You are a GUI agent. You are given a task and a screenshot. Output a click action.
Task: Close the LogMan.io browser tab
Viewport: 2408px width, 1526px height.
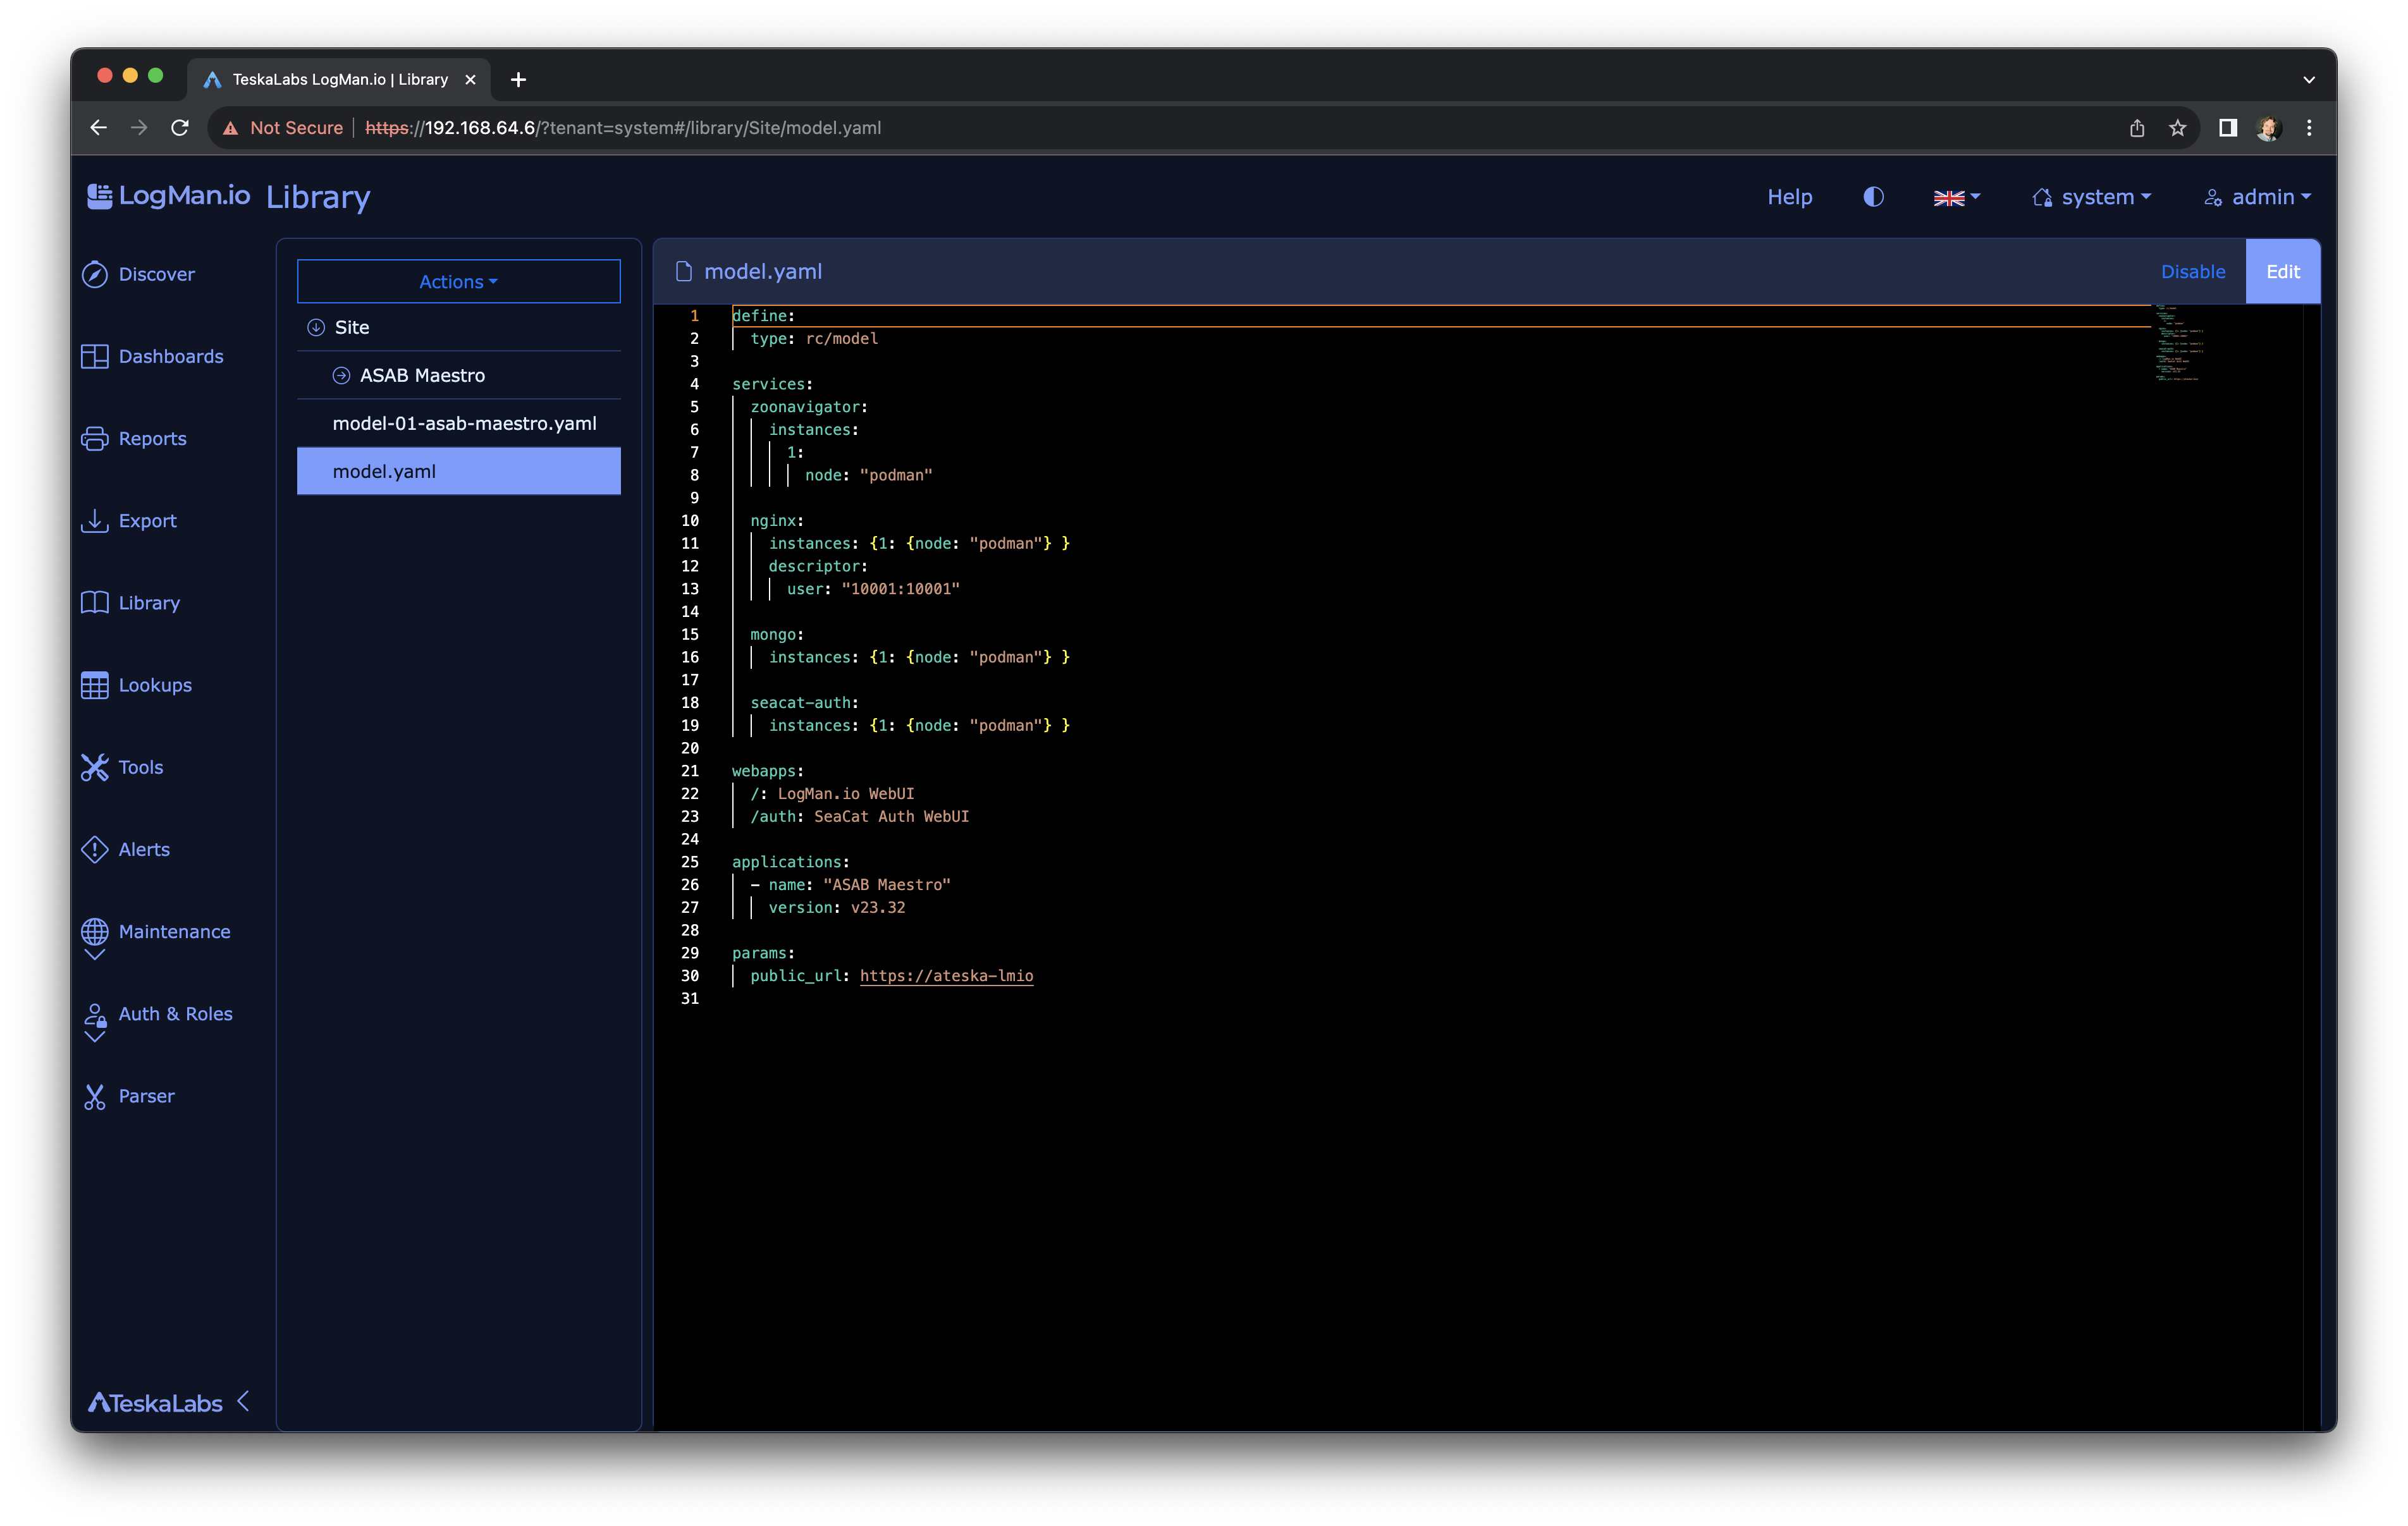470,79
